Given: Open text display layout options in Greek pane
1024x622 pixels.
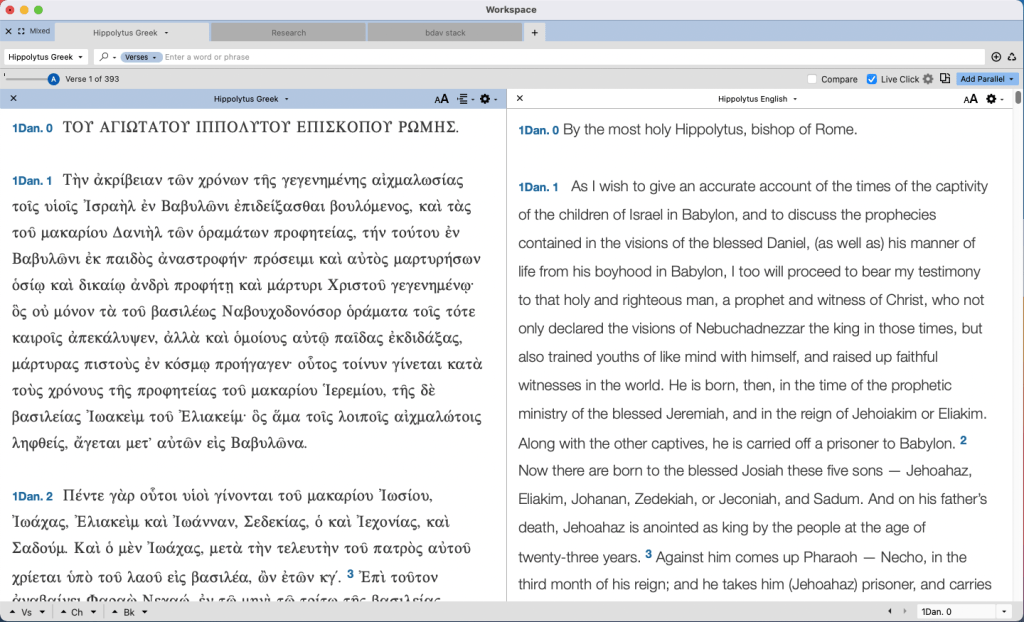Looking at the screenshot, I should pos(464,99).
